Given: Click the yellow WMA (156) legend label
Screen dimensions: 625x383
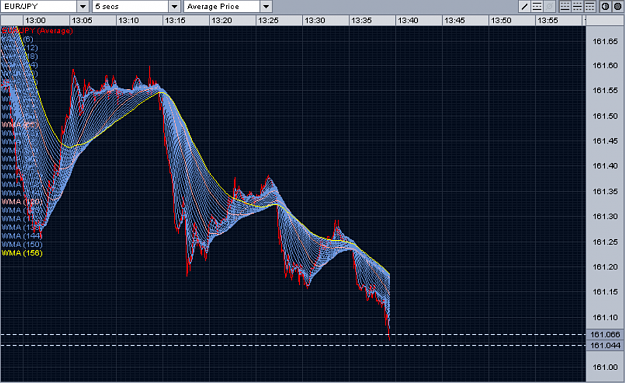Looking at the screenshot, I should click(x=22, y=253).
